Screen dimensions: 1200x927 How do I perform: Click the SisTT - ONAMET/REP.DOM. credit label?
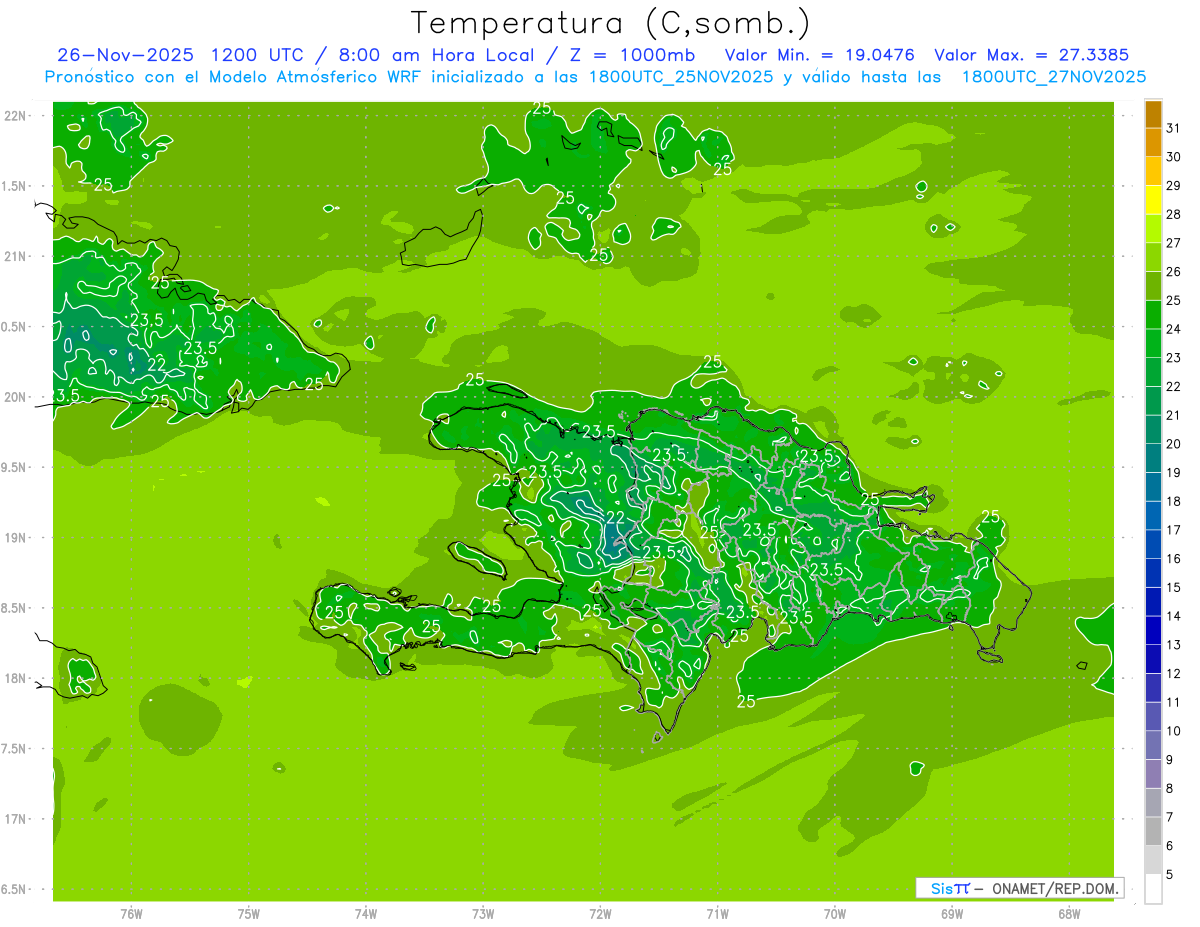[1019, 888]
